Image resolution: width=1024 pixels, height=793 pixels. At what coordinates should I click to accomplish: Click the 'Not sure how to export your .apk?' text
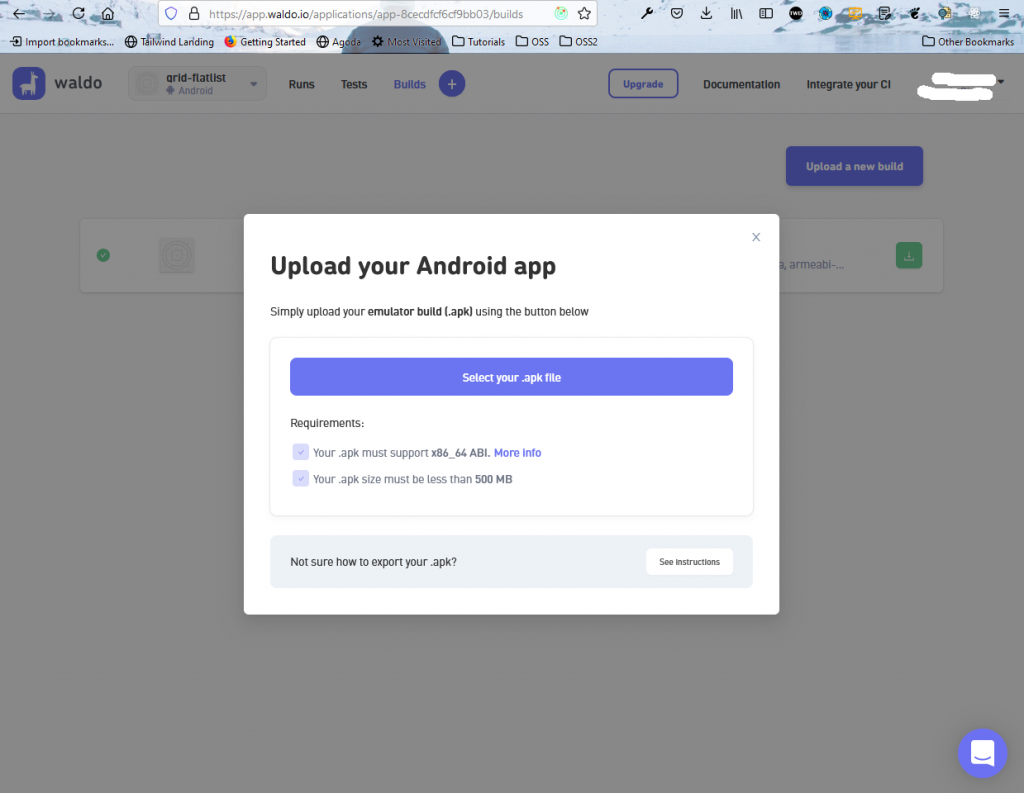[374, 562]
